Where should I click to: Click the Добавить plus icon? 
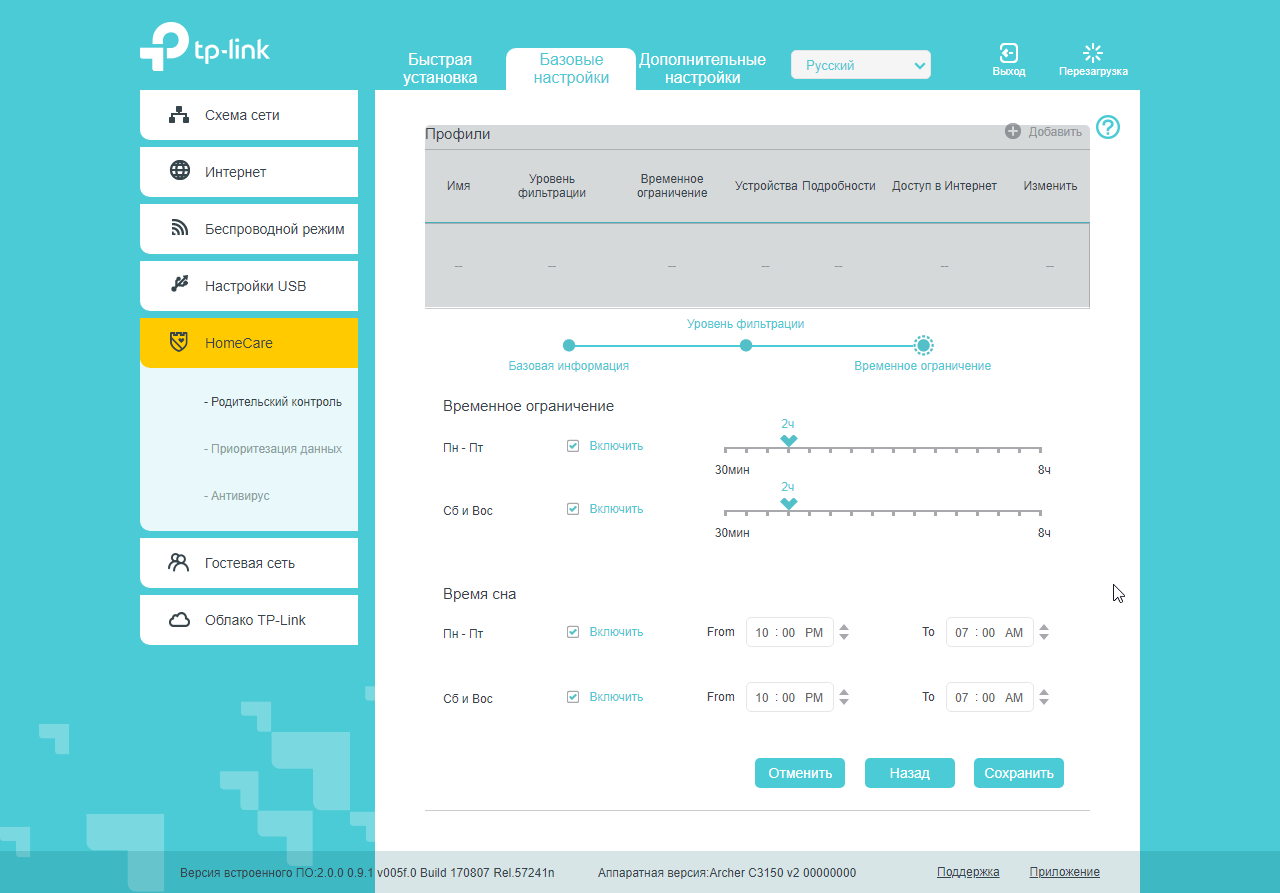1013,132
